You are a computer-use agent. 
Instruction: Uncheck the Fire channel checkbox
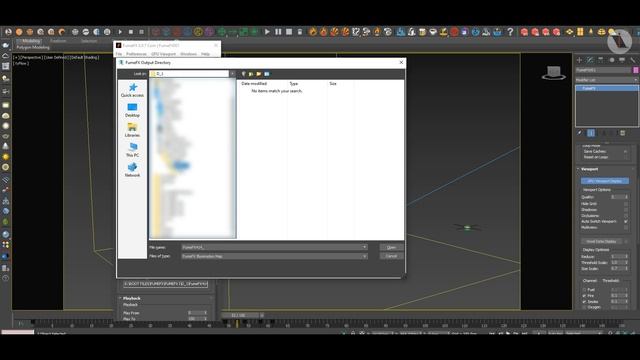[x=584, y=296]
